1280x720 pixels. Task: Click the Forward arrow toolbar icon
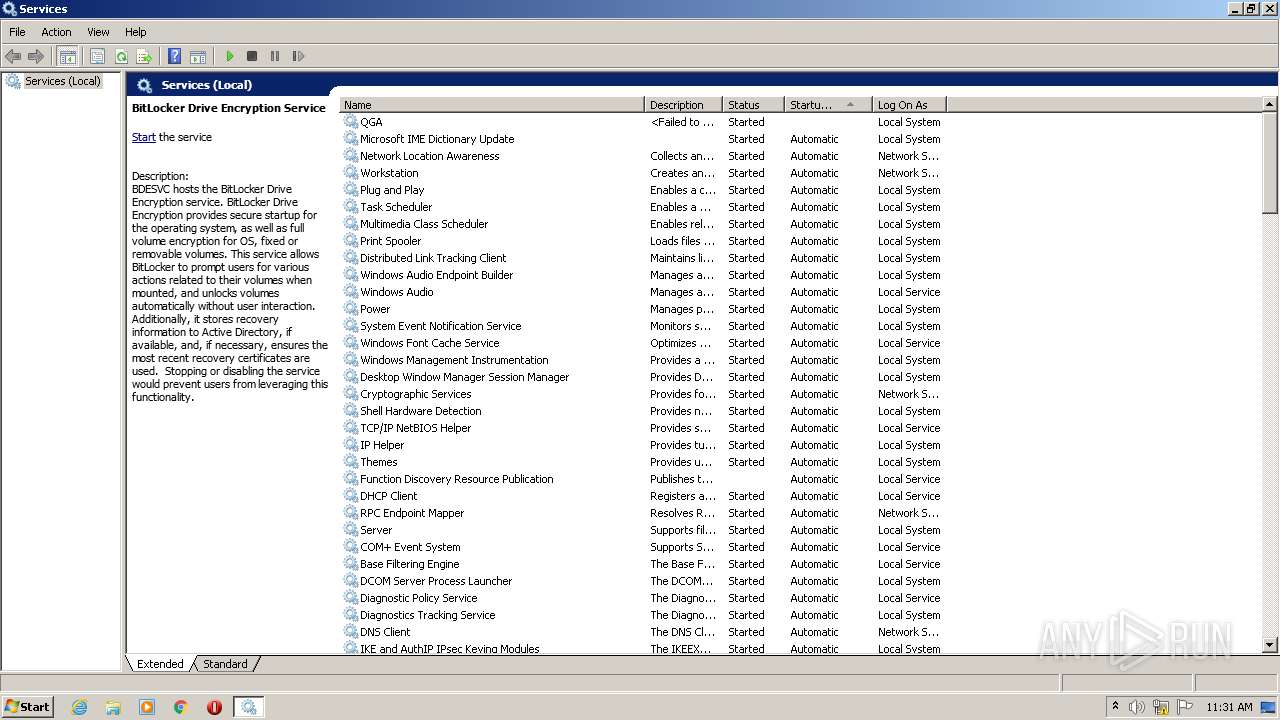click(x=36, y=57)
